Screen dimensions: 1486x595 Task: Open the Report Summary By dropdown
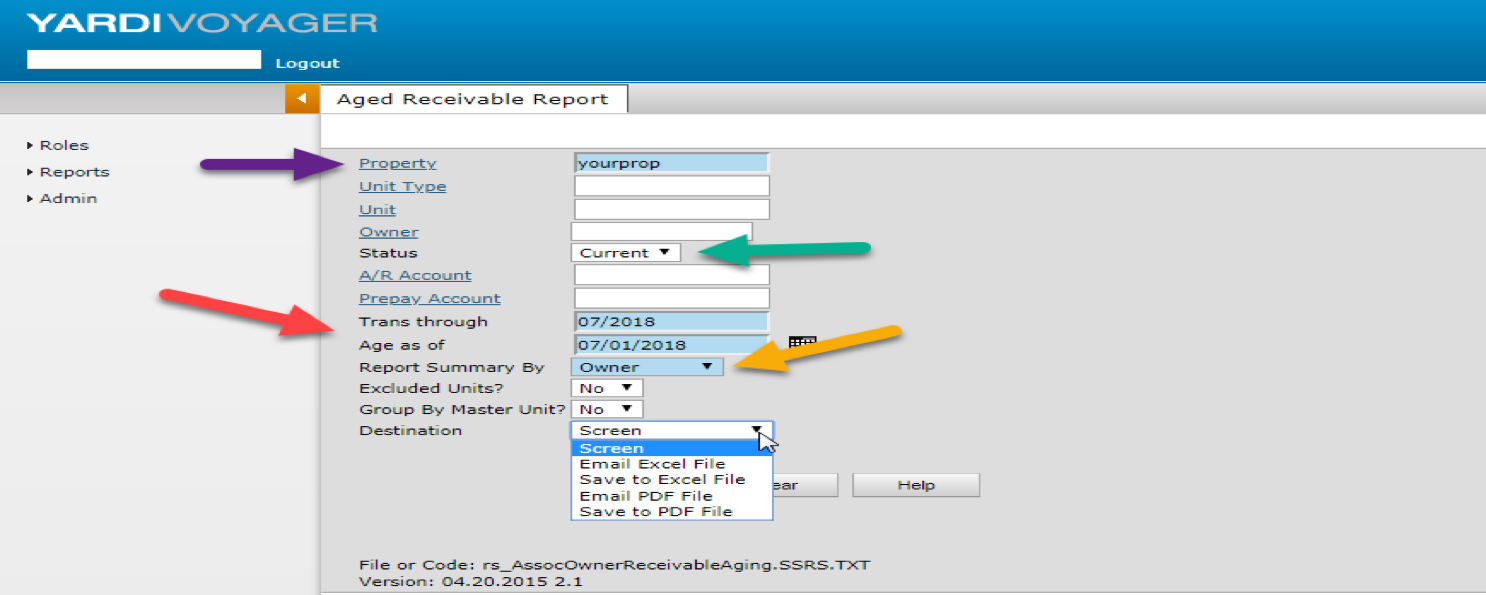coord(646,367)
